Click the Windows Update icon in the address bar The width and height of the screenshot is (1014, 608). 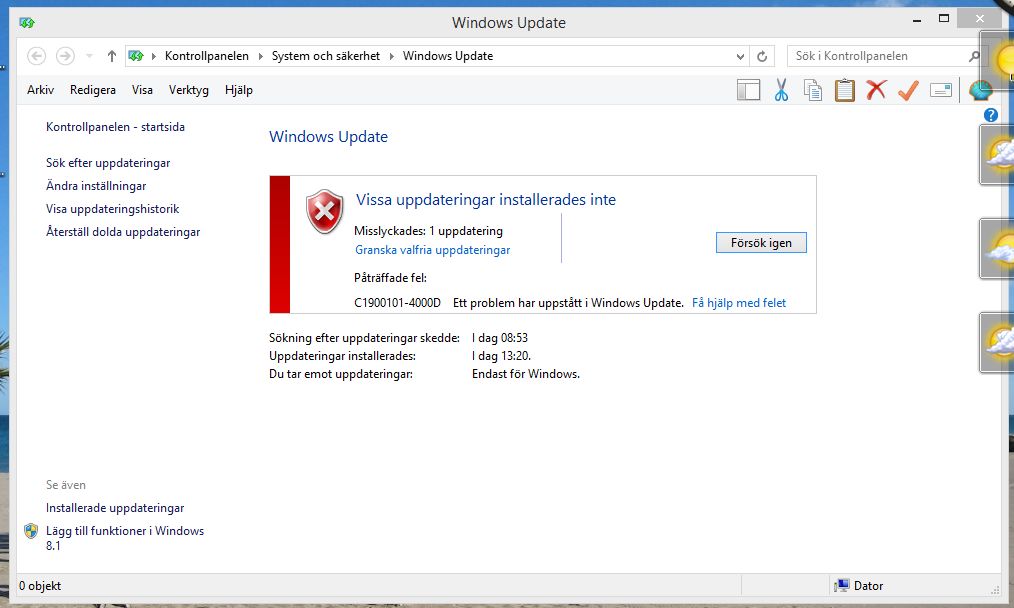[x=136, y=56]
